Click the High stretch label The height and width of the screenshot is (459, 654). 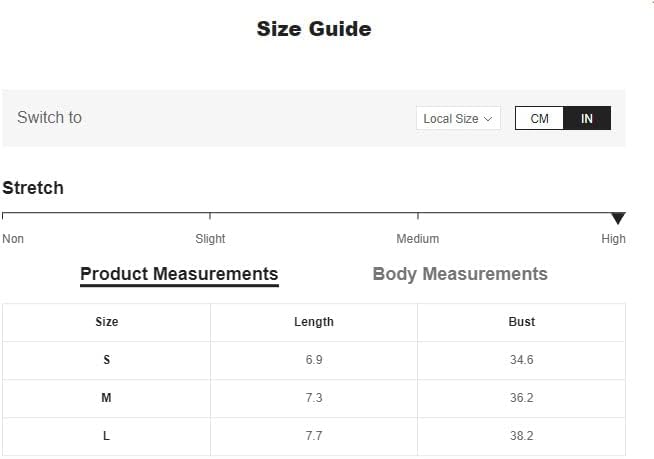pyautogui.click(x=613, y=239)
